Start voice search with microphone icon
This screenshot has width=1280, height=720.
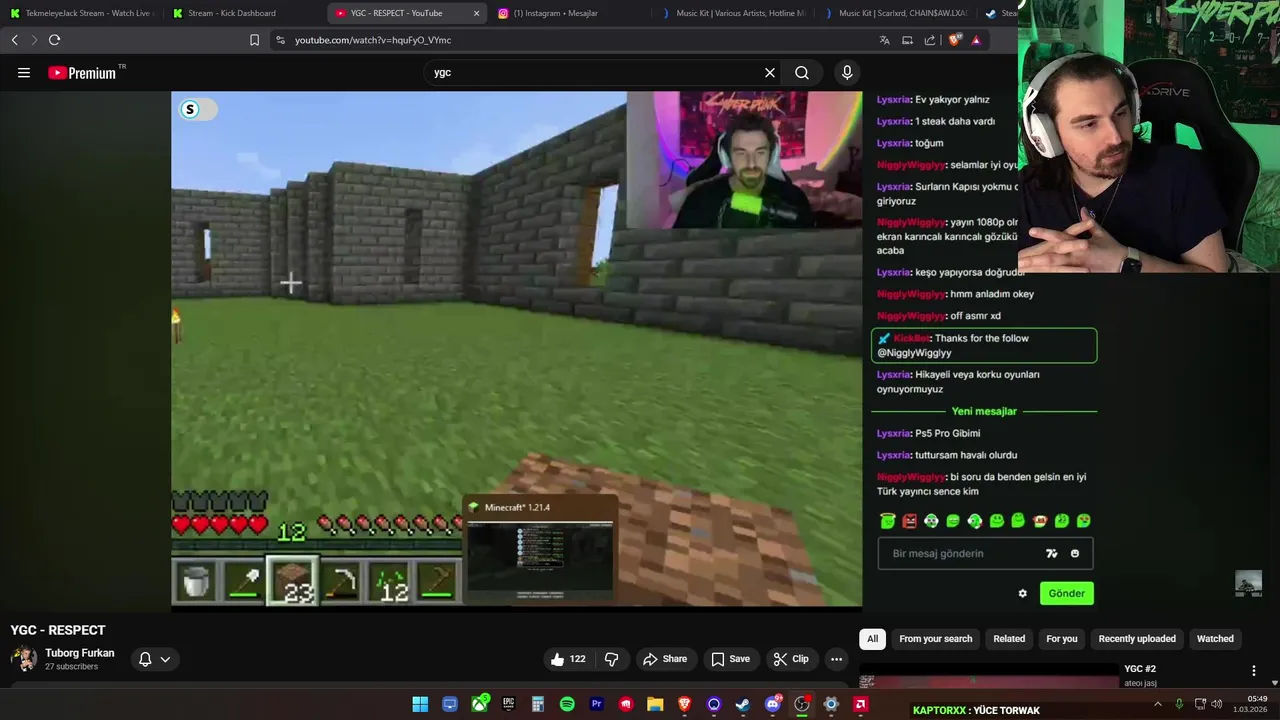coord(847,73)
